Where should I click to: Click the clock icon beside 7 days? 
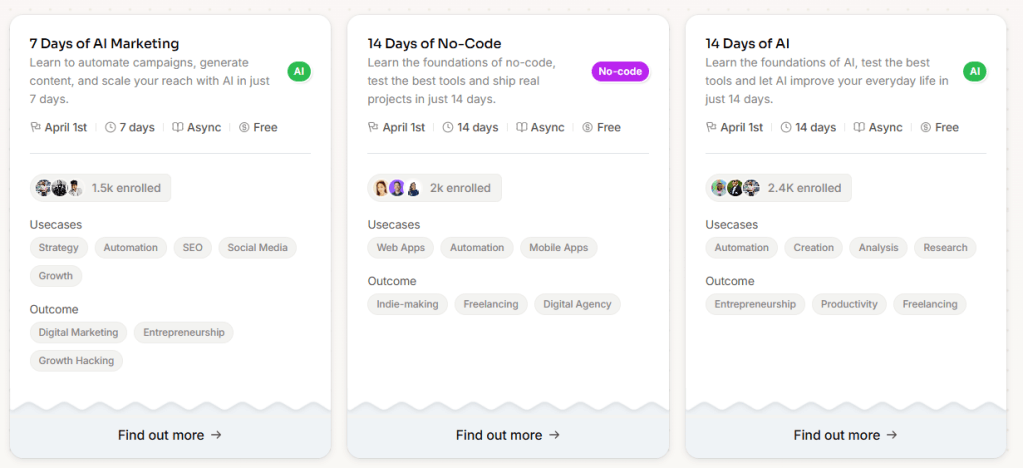point(110,128)
